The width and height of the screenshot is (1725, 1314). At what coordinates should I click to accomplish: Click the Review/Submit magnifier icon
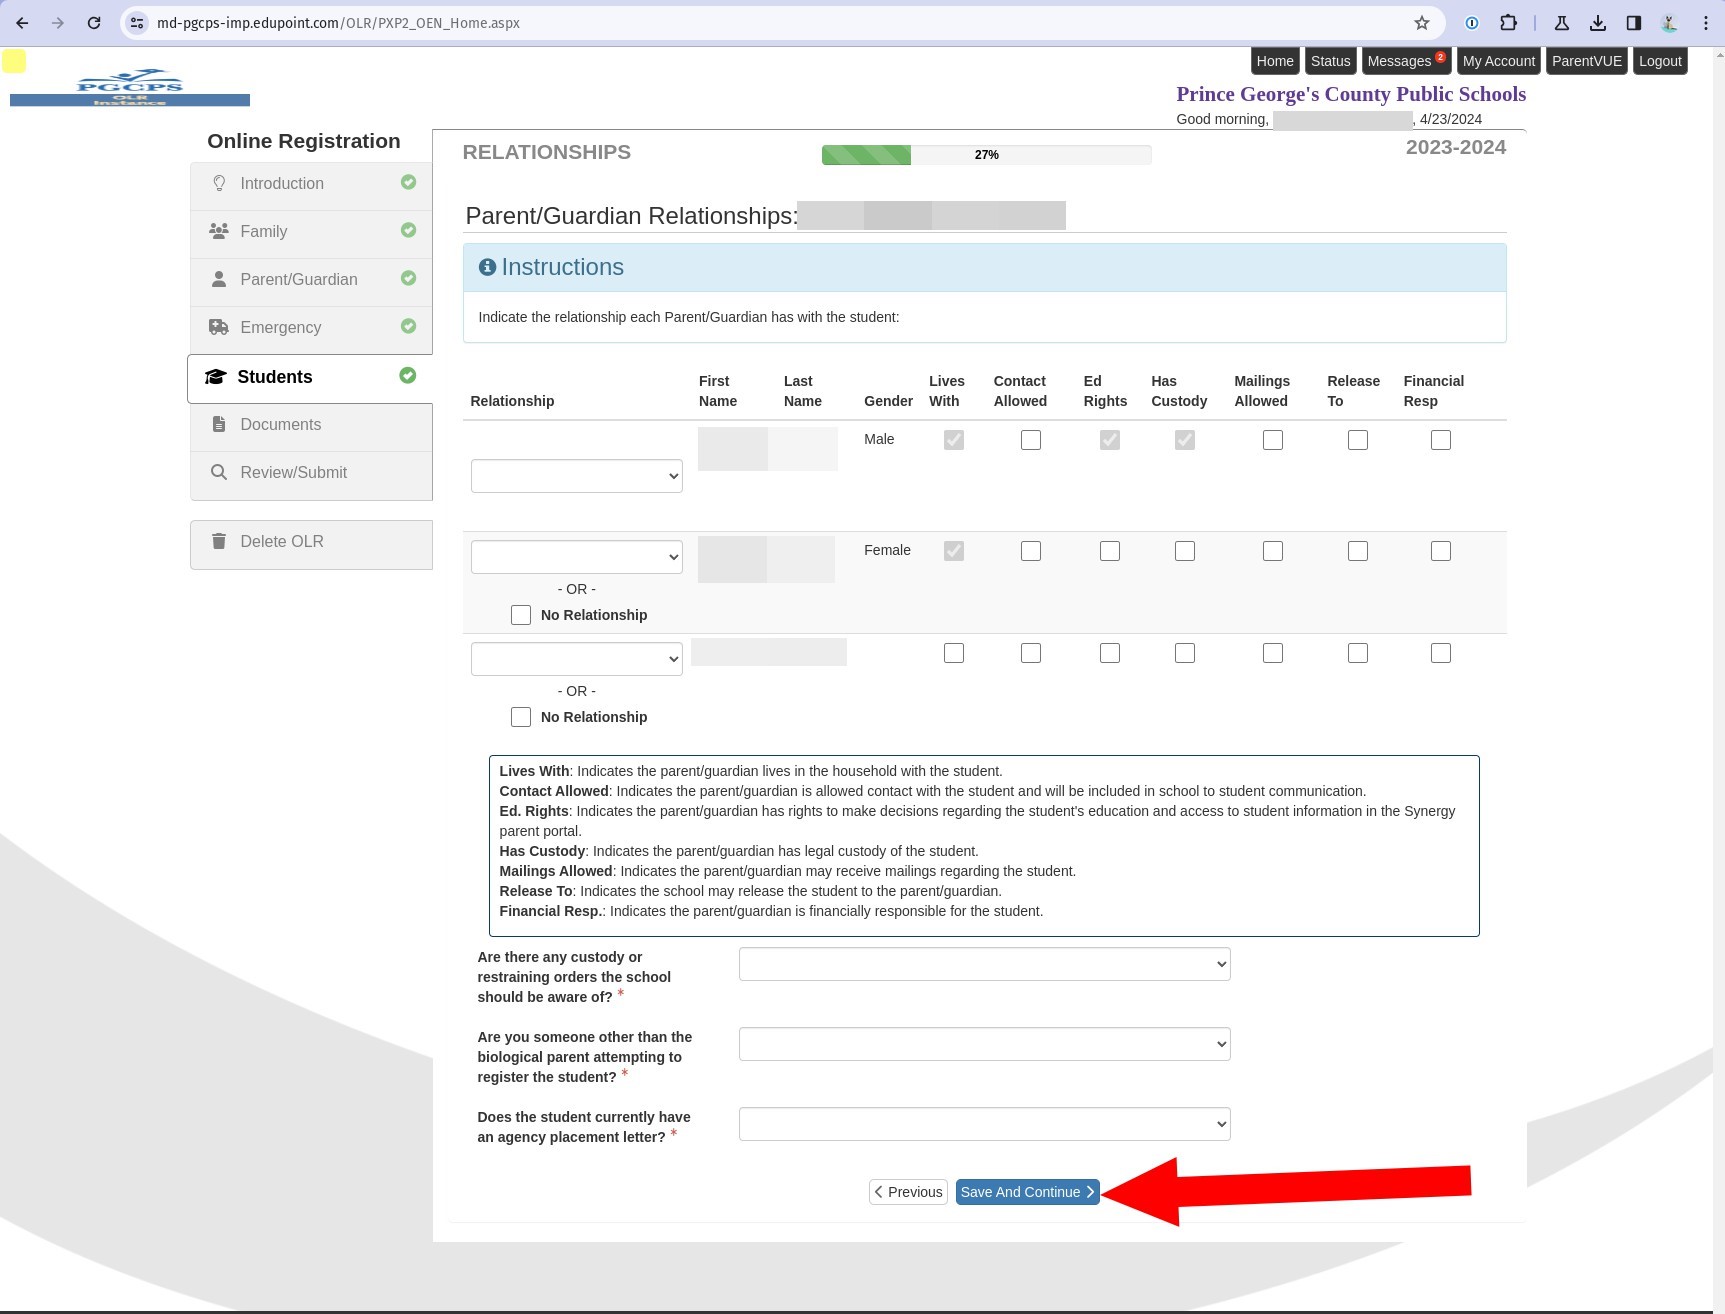coord(219,472)
